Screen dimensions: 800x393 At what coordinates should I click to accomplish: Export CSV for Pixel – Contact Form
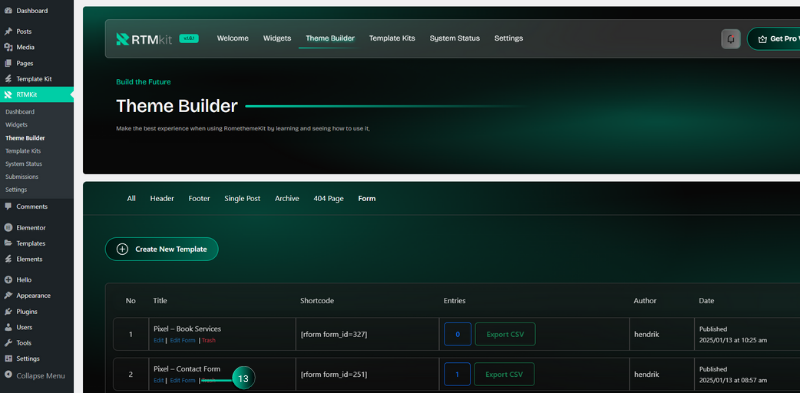pos(504,374)
